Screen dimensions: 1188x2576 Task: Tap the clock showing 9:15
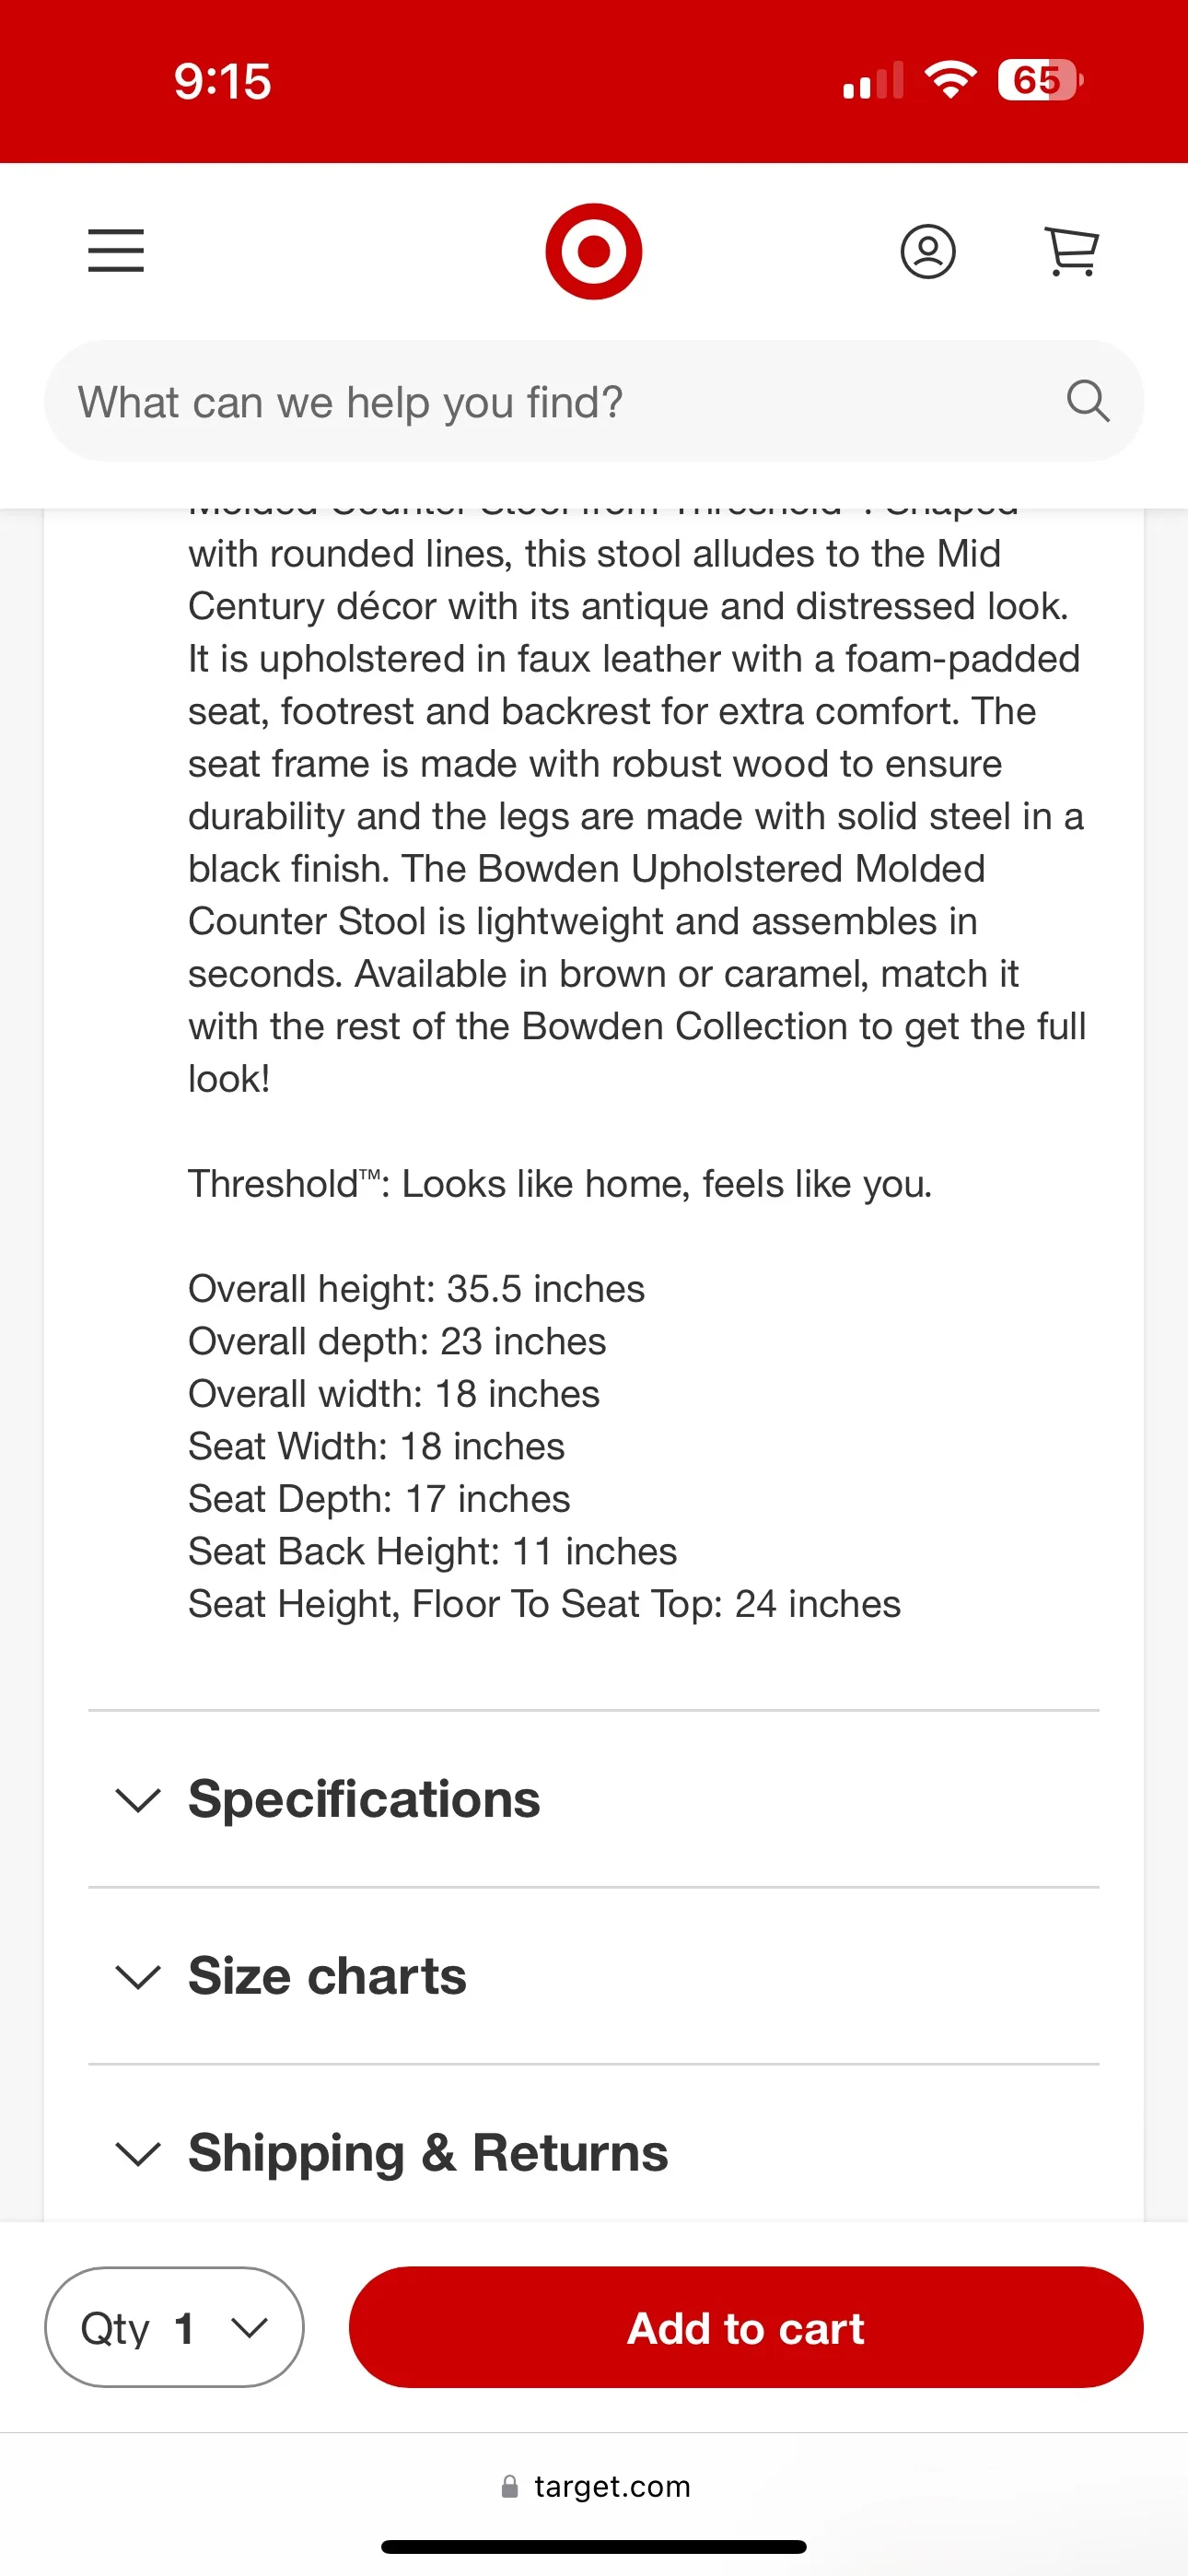point(221,80)
